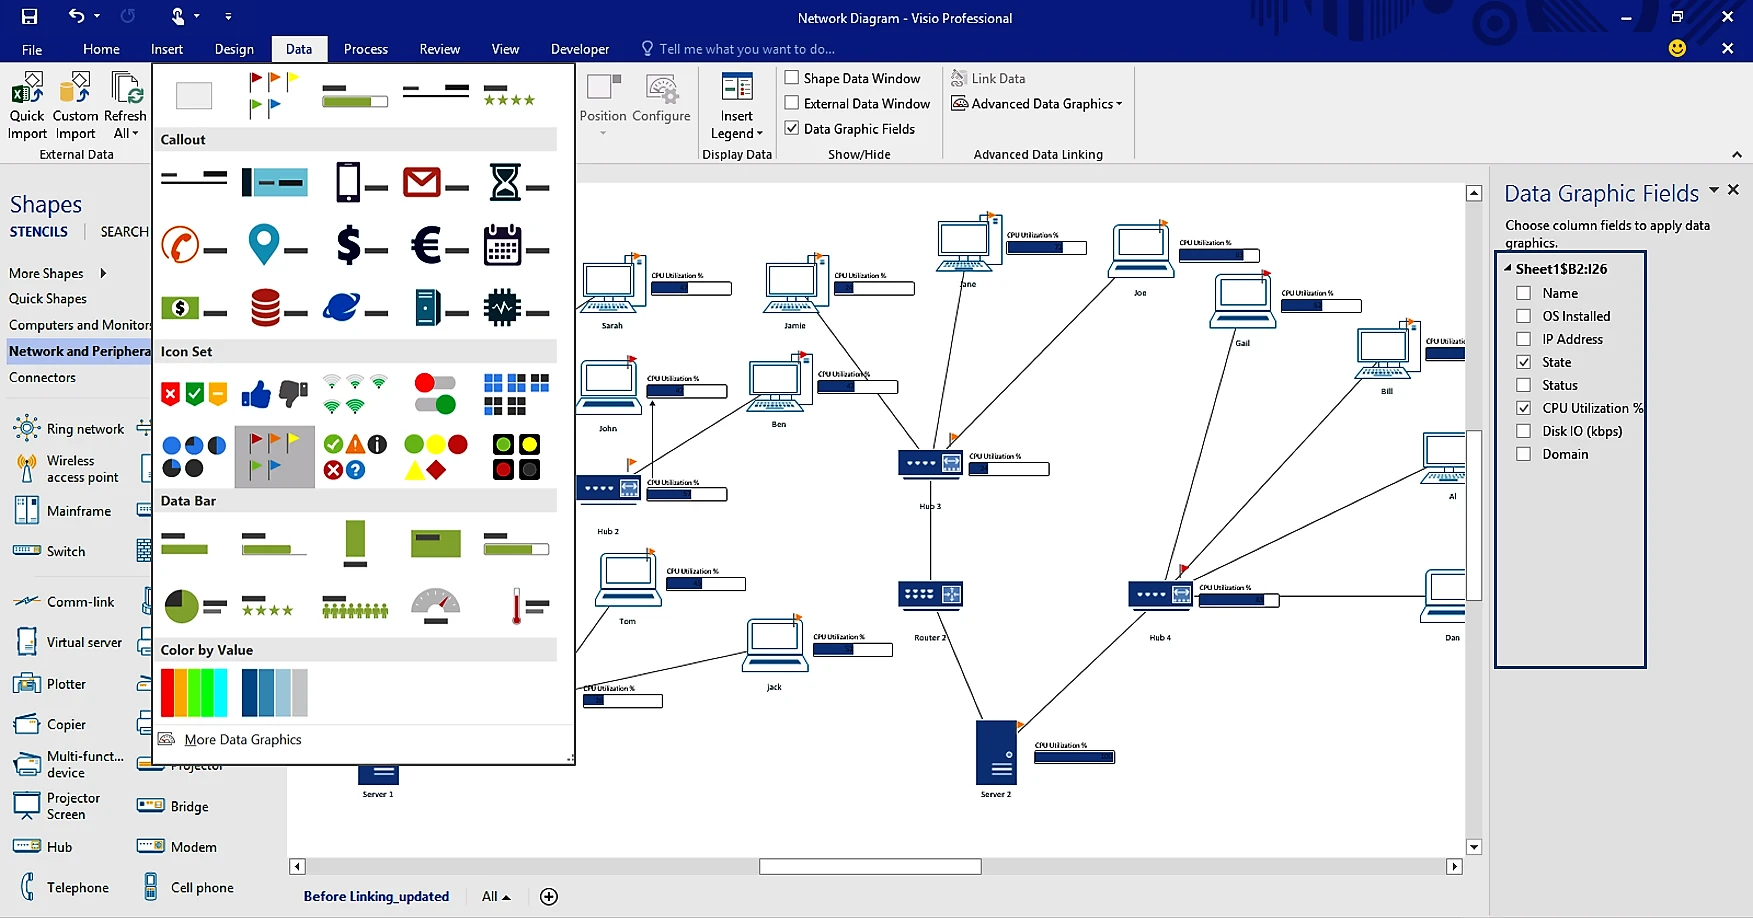Click More Data Graphics link
Image resolution: width=1753 pixels, height=918 pixels.
tap(242, 740)
